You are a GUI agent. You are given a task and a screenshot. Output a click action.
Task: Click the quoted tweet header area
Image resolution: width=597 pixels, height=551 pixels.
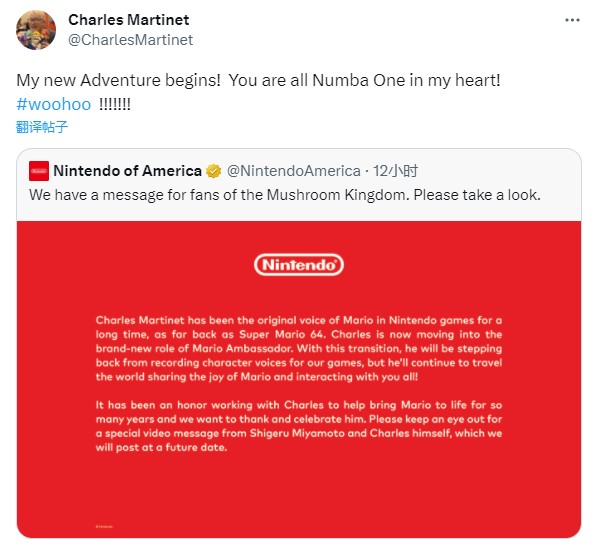223,171
